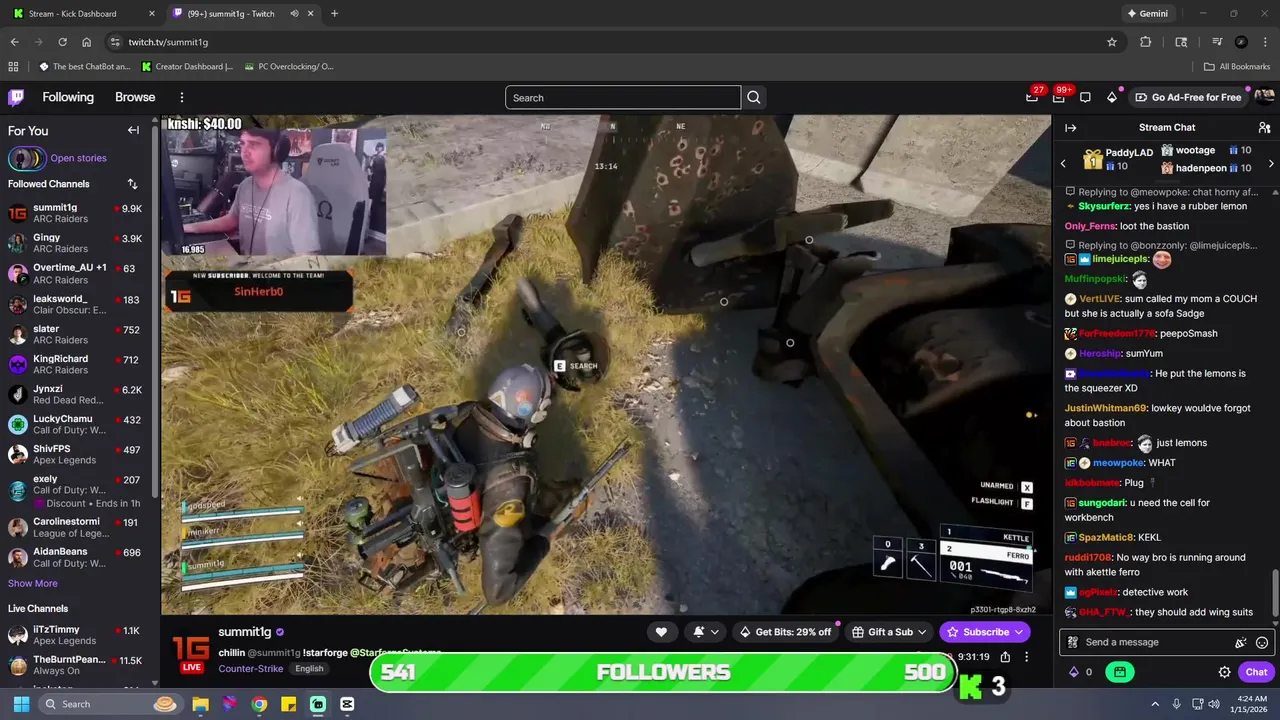This screenshot has height=720, width=1280.
Task: Open the emote picker smiley icon
Action: coord(1262,643)
